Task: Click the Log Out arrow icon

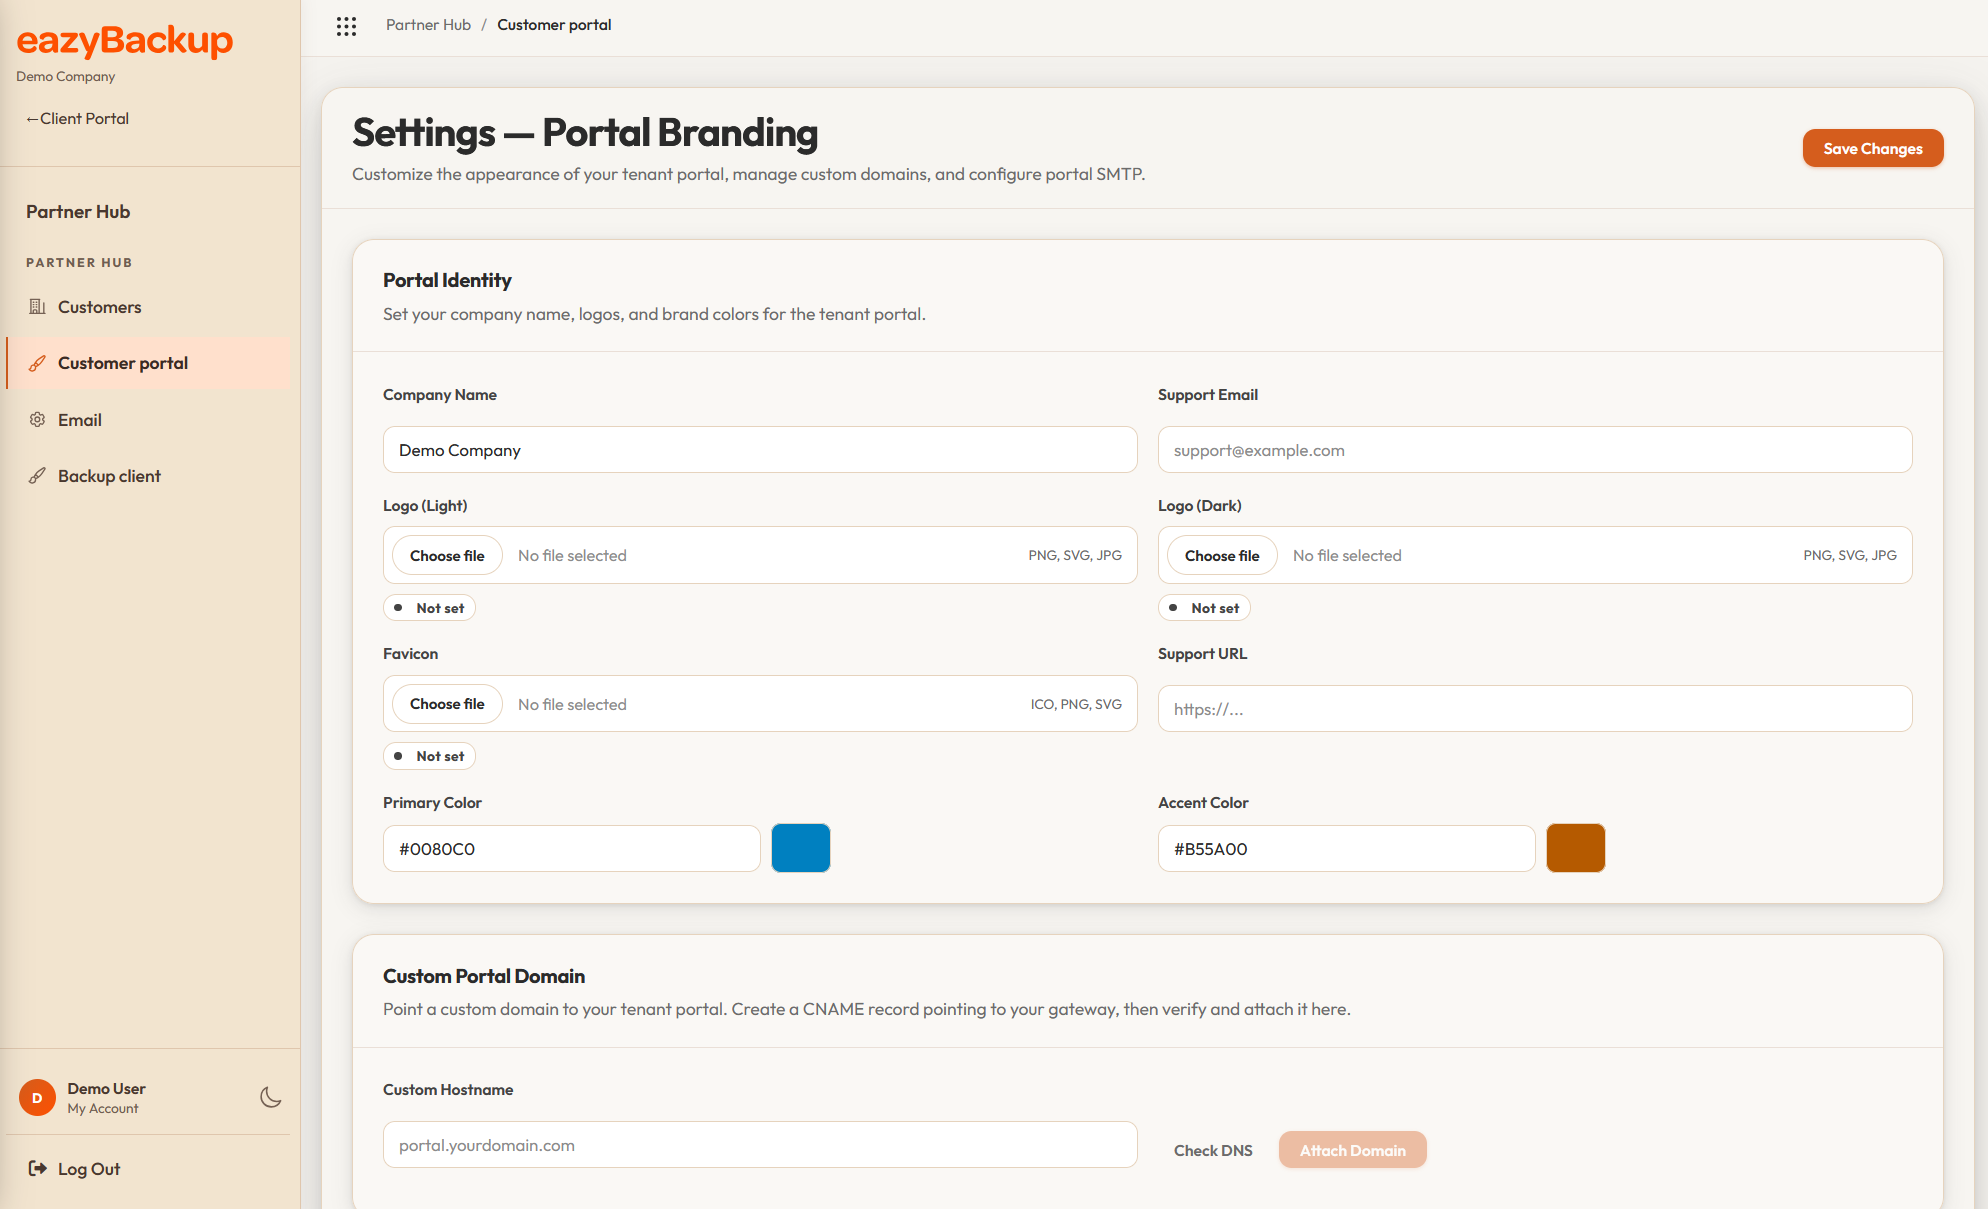Action: coord(37,1168)
